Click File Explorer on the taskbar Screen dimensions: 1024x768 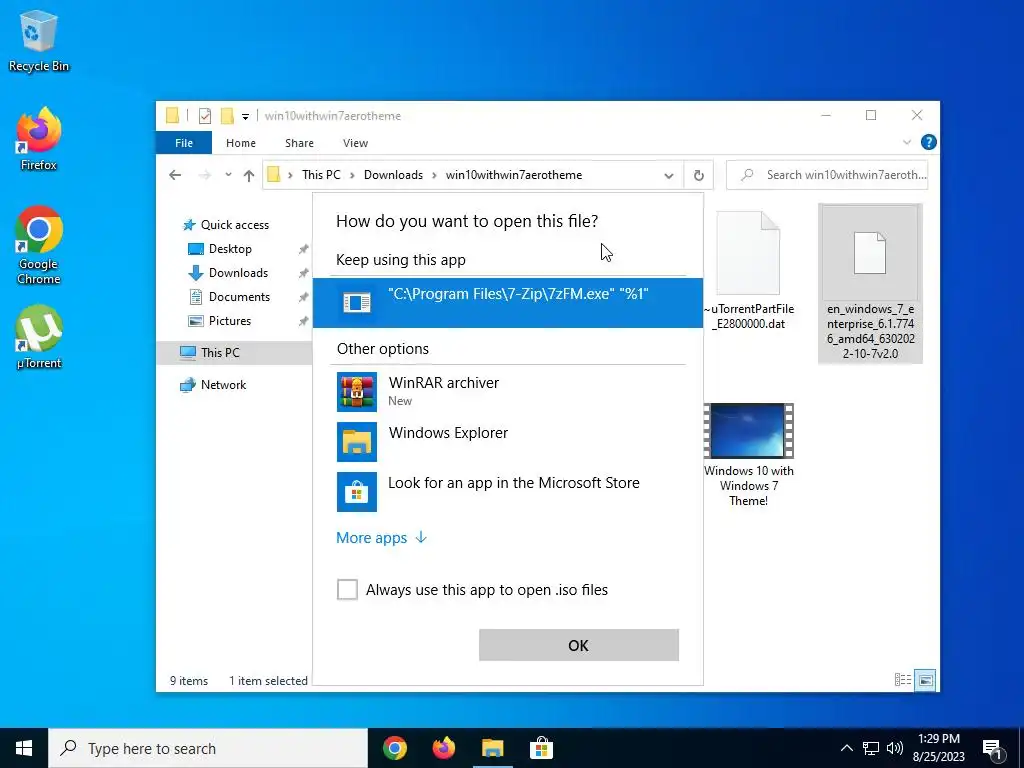click(x=492, y=748)
